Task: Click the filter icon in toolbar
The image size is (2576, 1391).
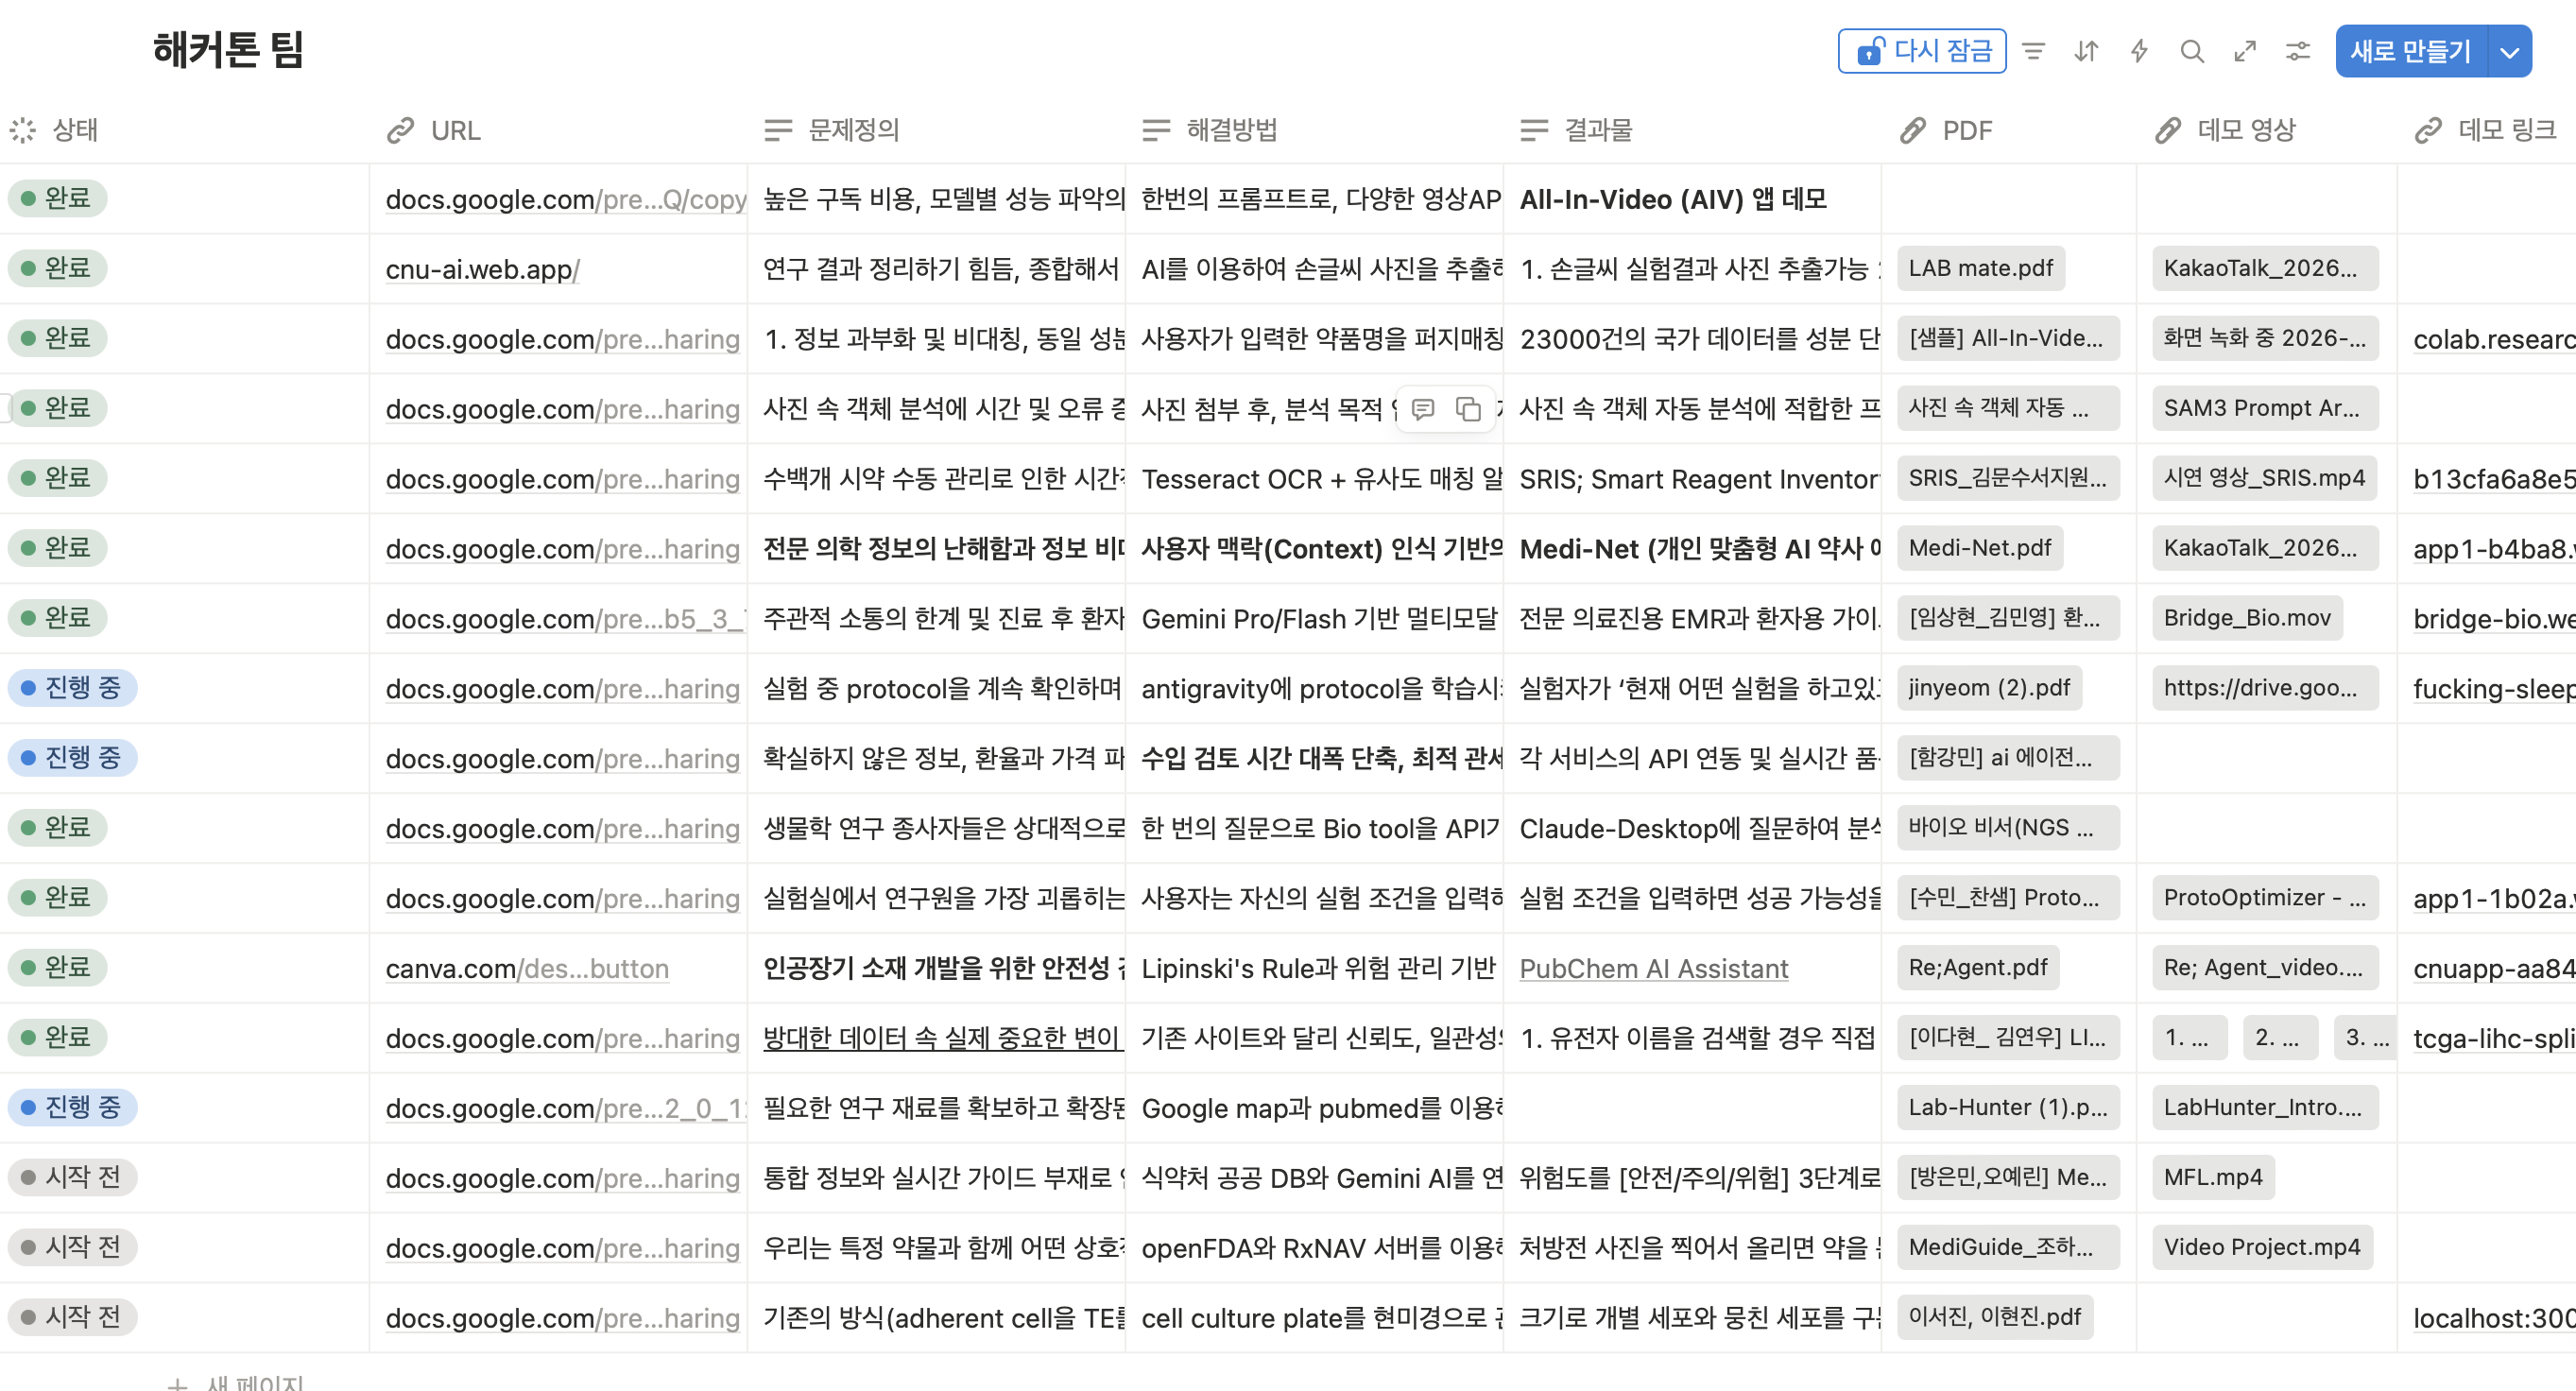Action: tap(2033, 51)
